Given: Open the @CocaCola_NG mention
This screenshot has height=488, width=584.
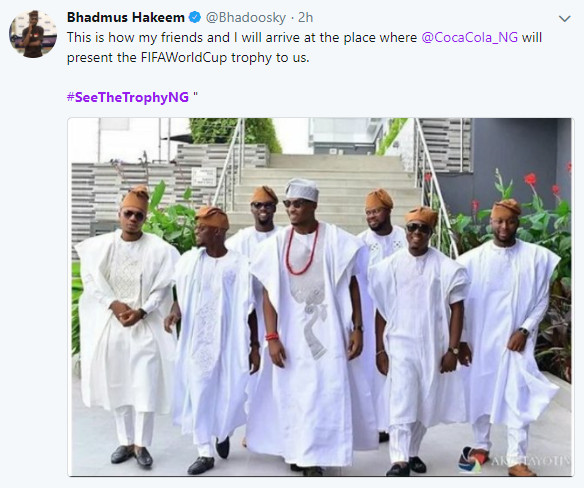Looking at the screenshot, I should click(469, 38).
